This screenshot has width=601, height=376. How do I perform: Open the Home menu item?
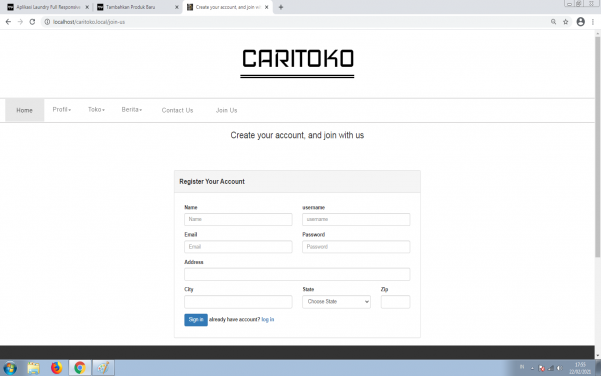click(25, 110)
